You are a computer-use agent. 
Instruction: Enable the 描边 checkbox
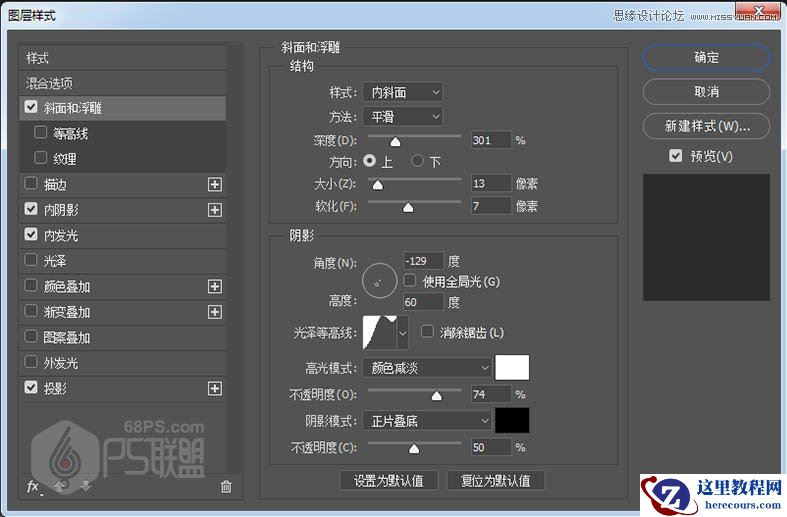31,184
